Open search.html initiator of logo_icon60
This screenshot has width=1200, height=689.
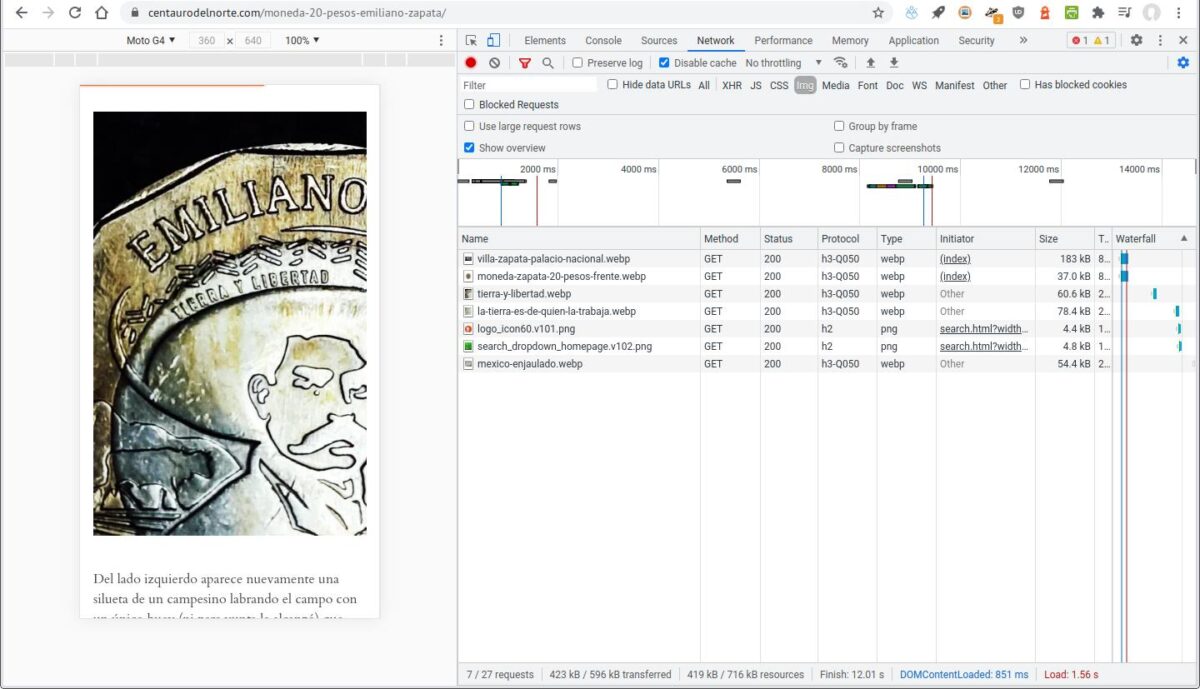coord(984,329)
